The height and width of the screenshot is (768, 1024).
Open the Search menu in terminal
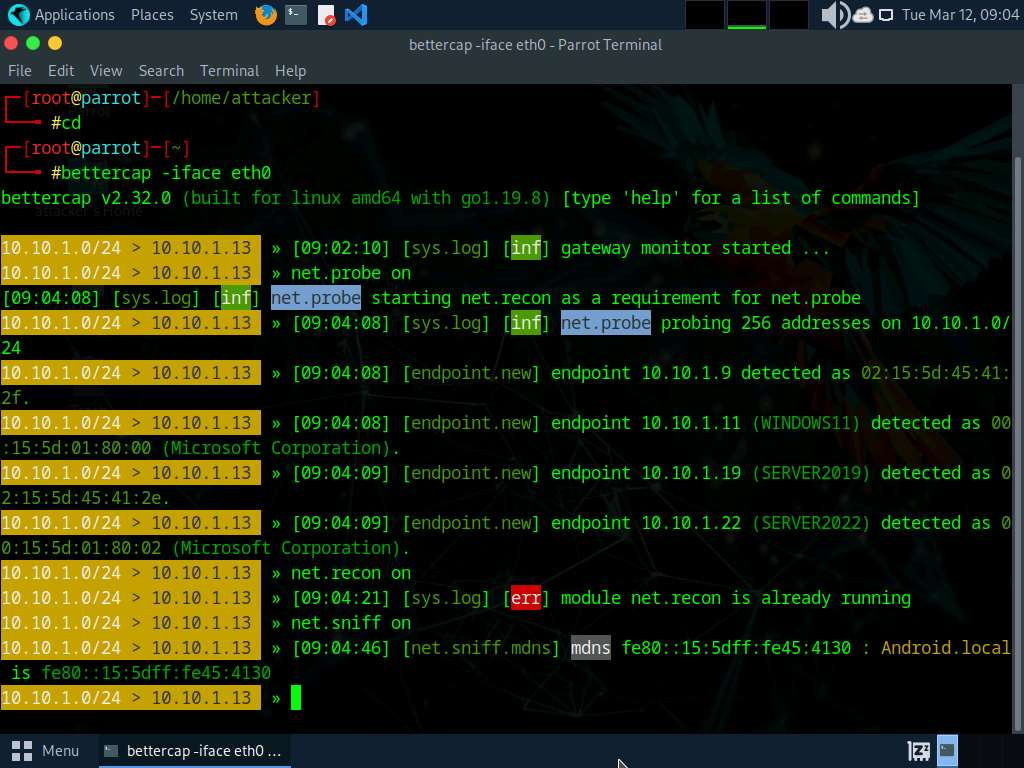tap(161, 71)
